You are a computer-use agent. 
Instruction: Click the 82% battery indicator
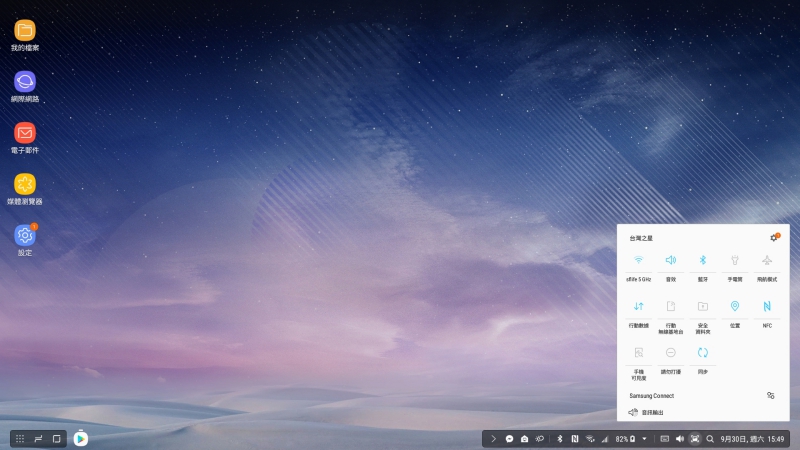click(625, 439)
